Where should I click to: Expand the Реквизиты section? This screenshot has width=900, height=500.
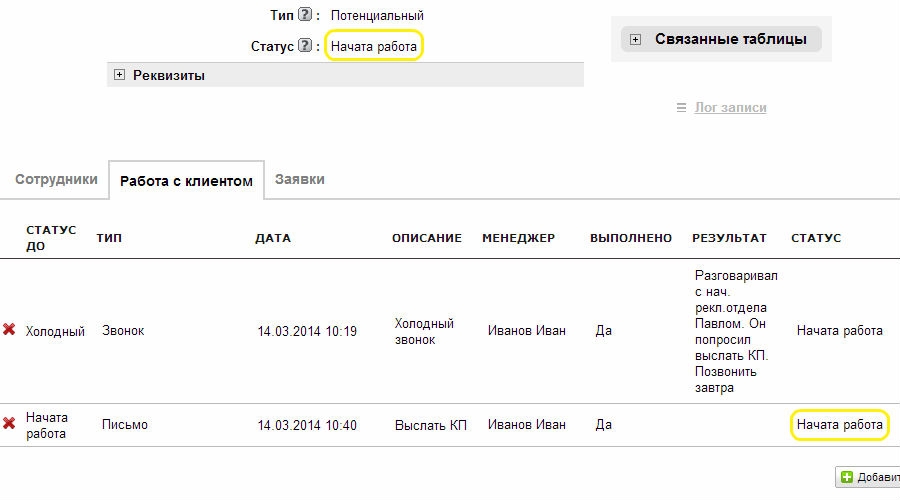(120, 75)
